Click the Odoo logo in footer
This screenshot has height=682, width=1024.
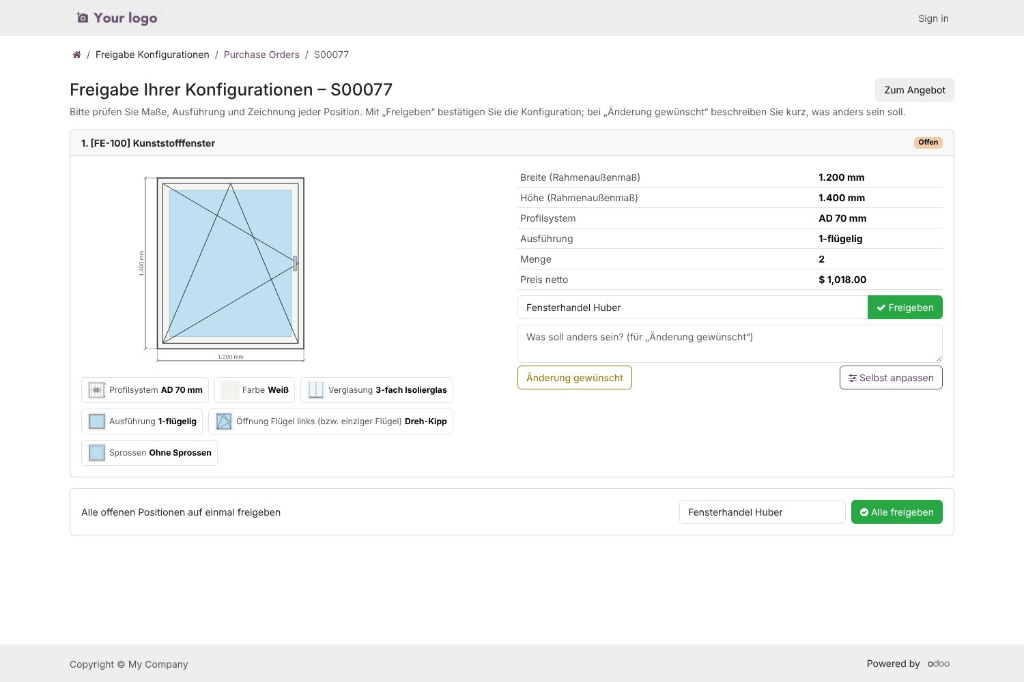[x=938, y=664]
